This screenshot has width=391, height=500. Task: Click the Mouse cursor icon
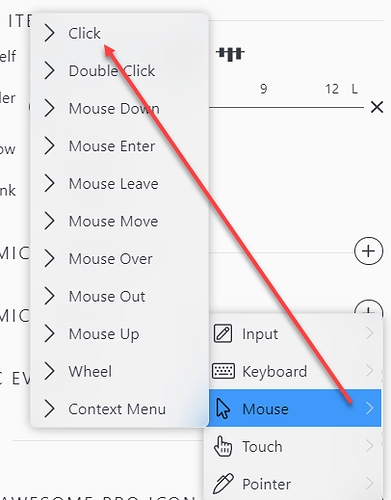223,408
